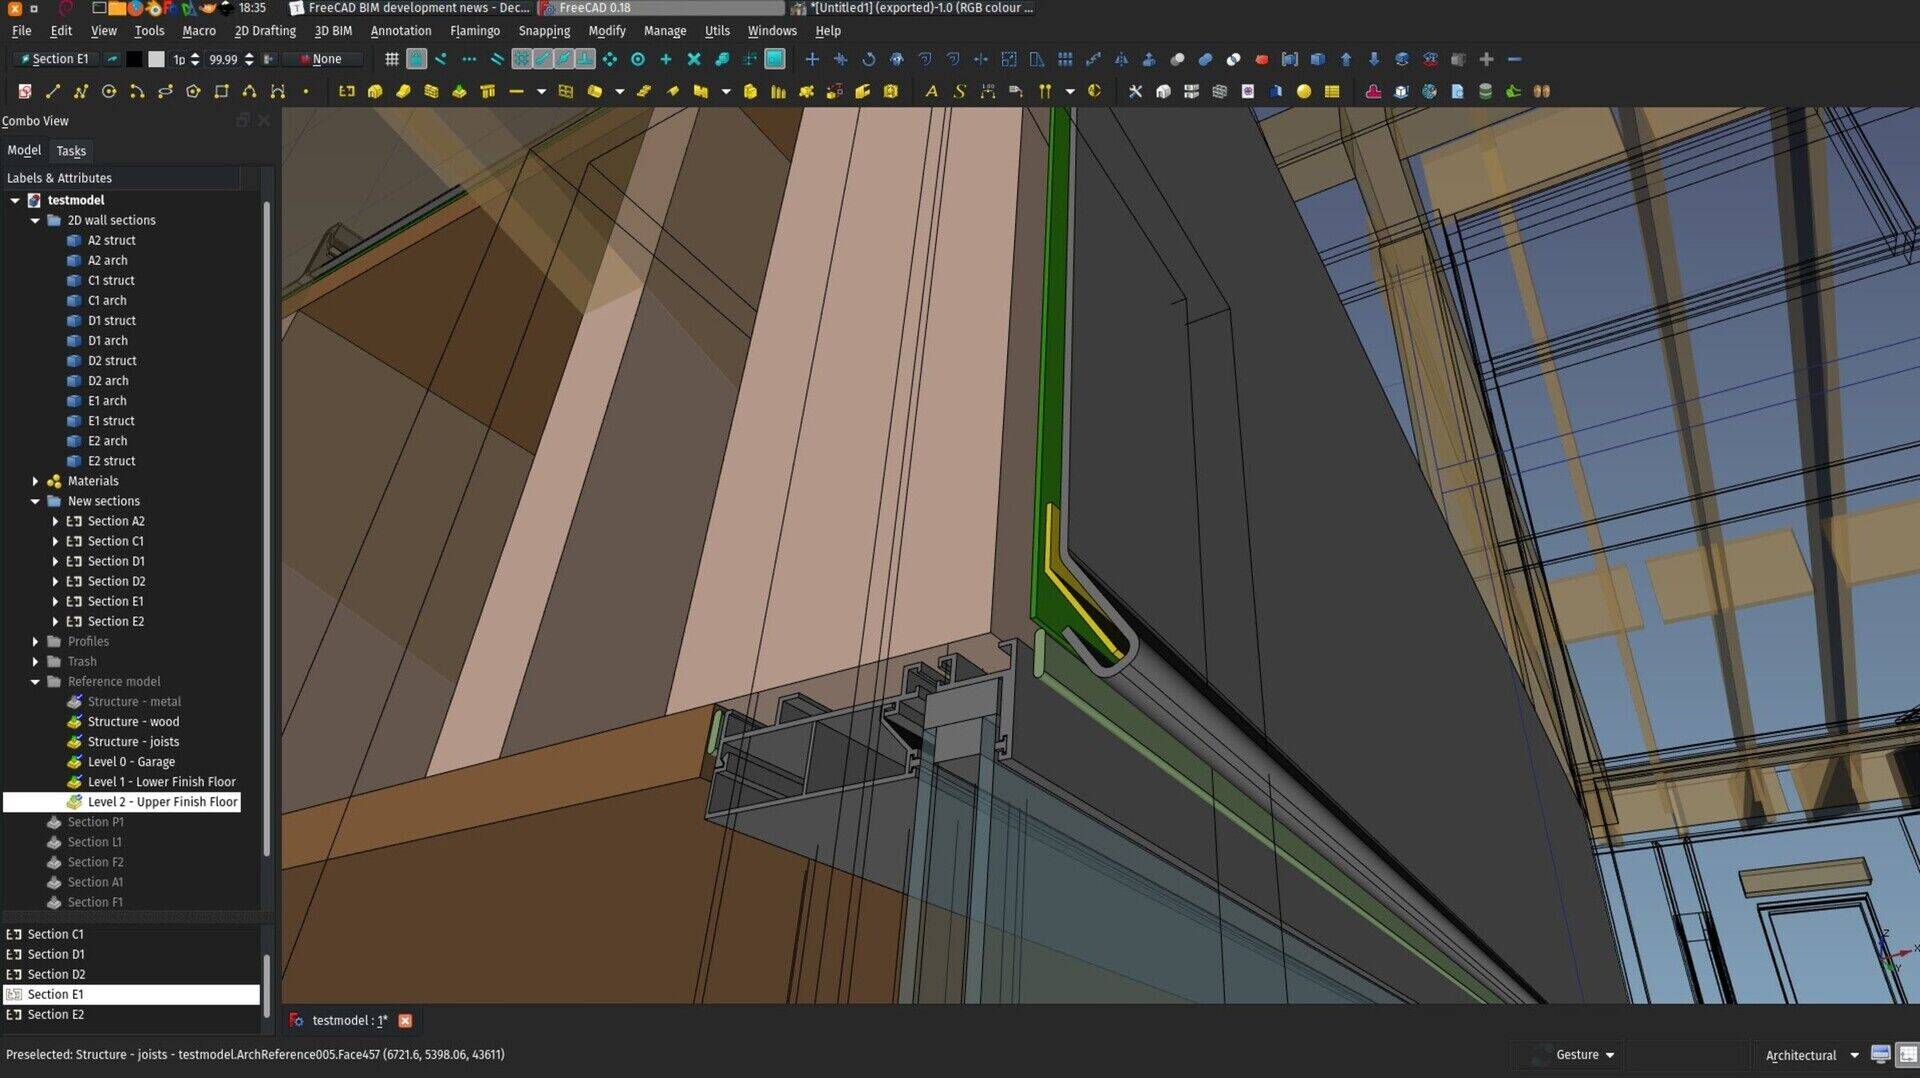
Task: Select the Draft Line tool
Action: (52, 91)
